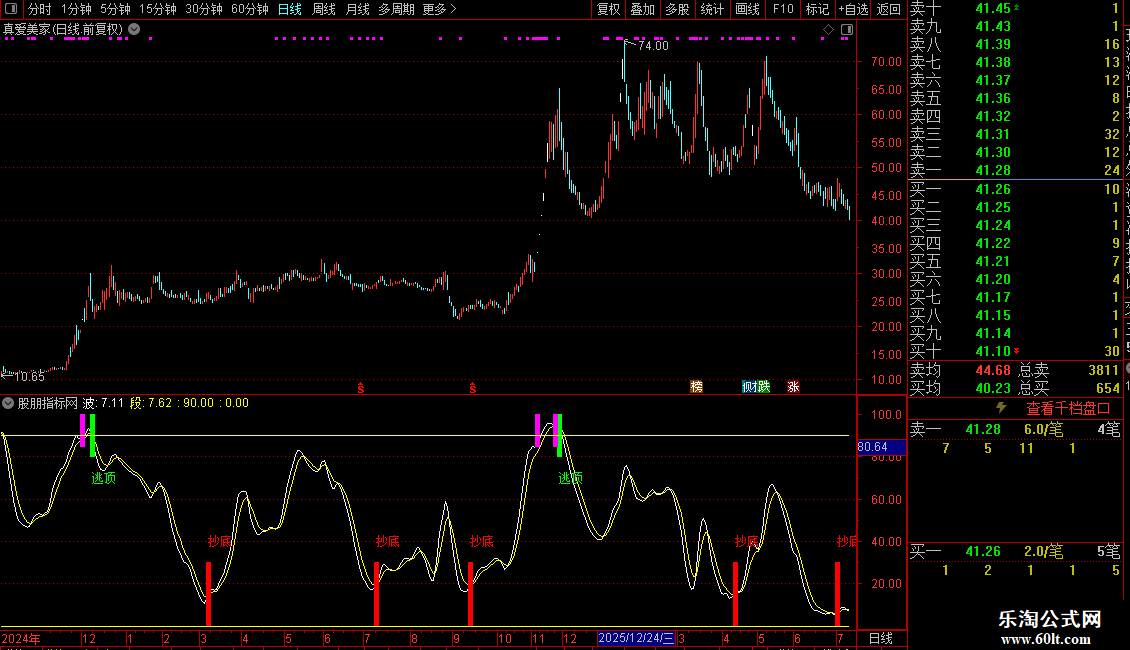Click the lightning icon beside 查看千档盘口
1130x650 pixels.
[1001, 408]
